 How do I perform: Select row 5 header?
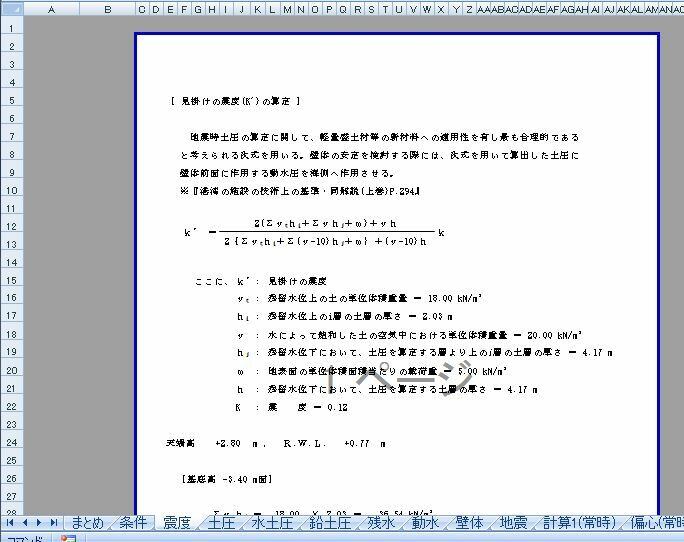12,100
